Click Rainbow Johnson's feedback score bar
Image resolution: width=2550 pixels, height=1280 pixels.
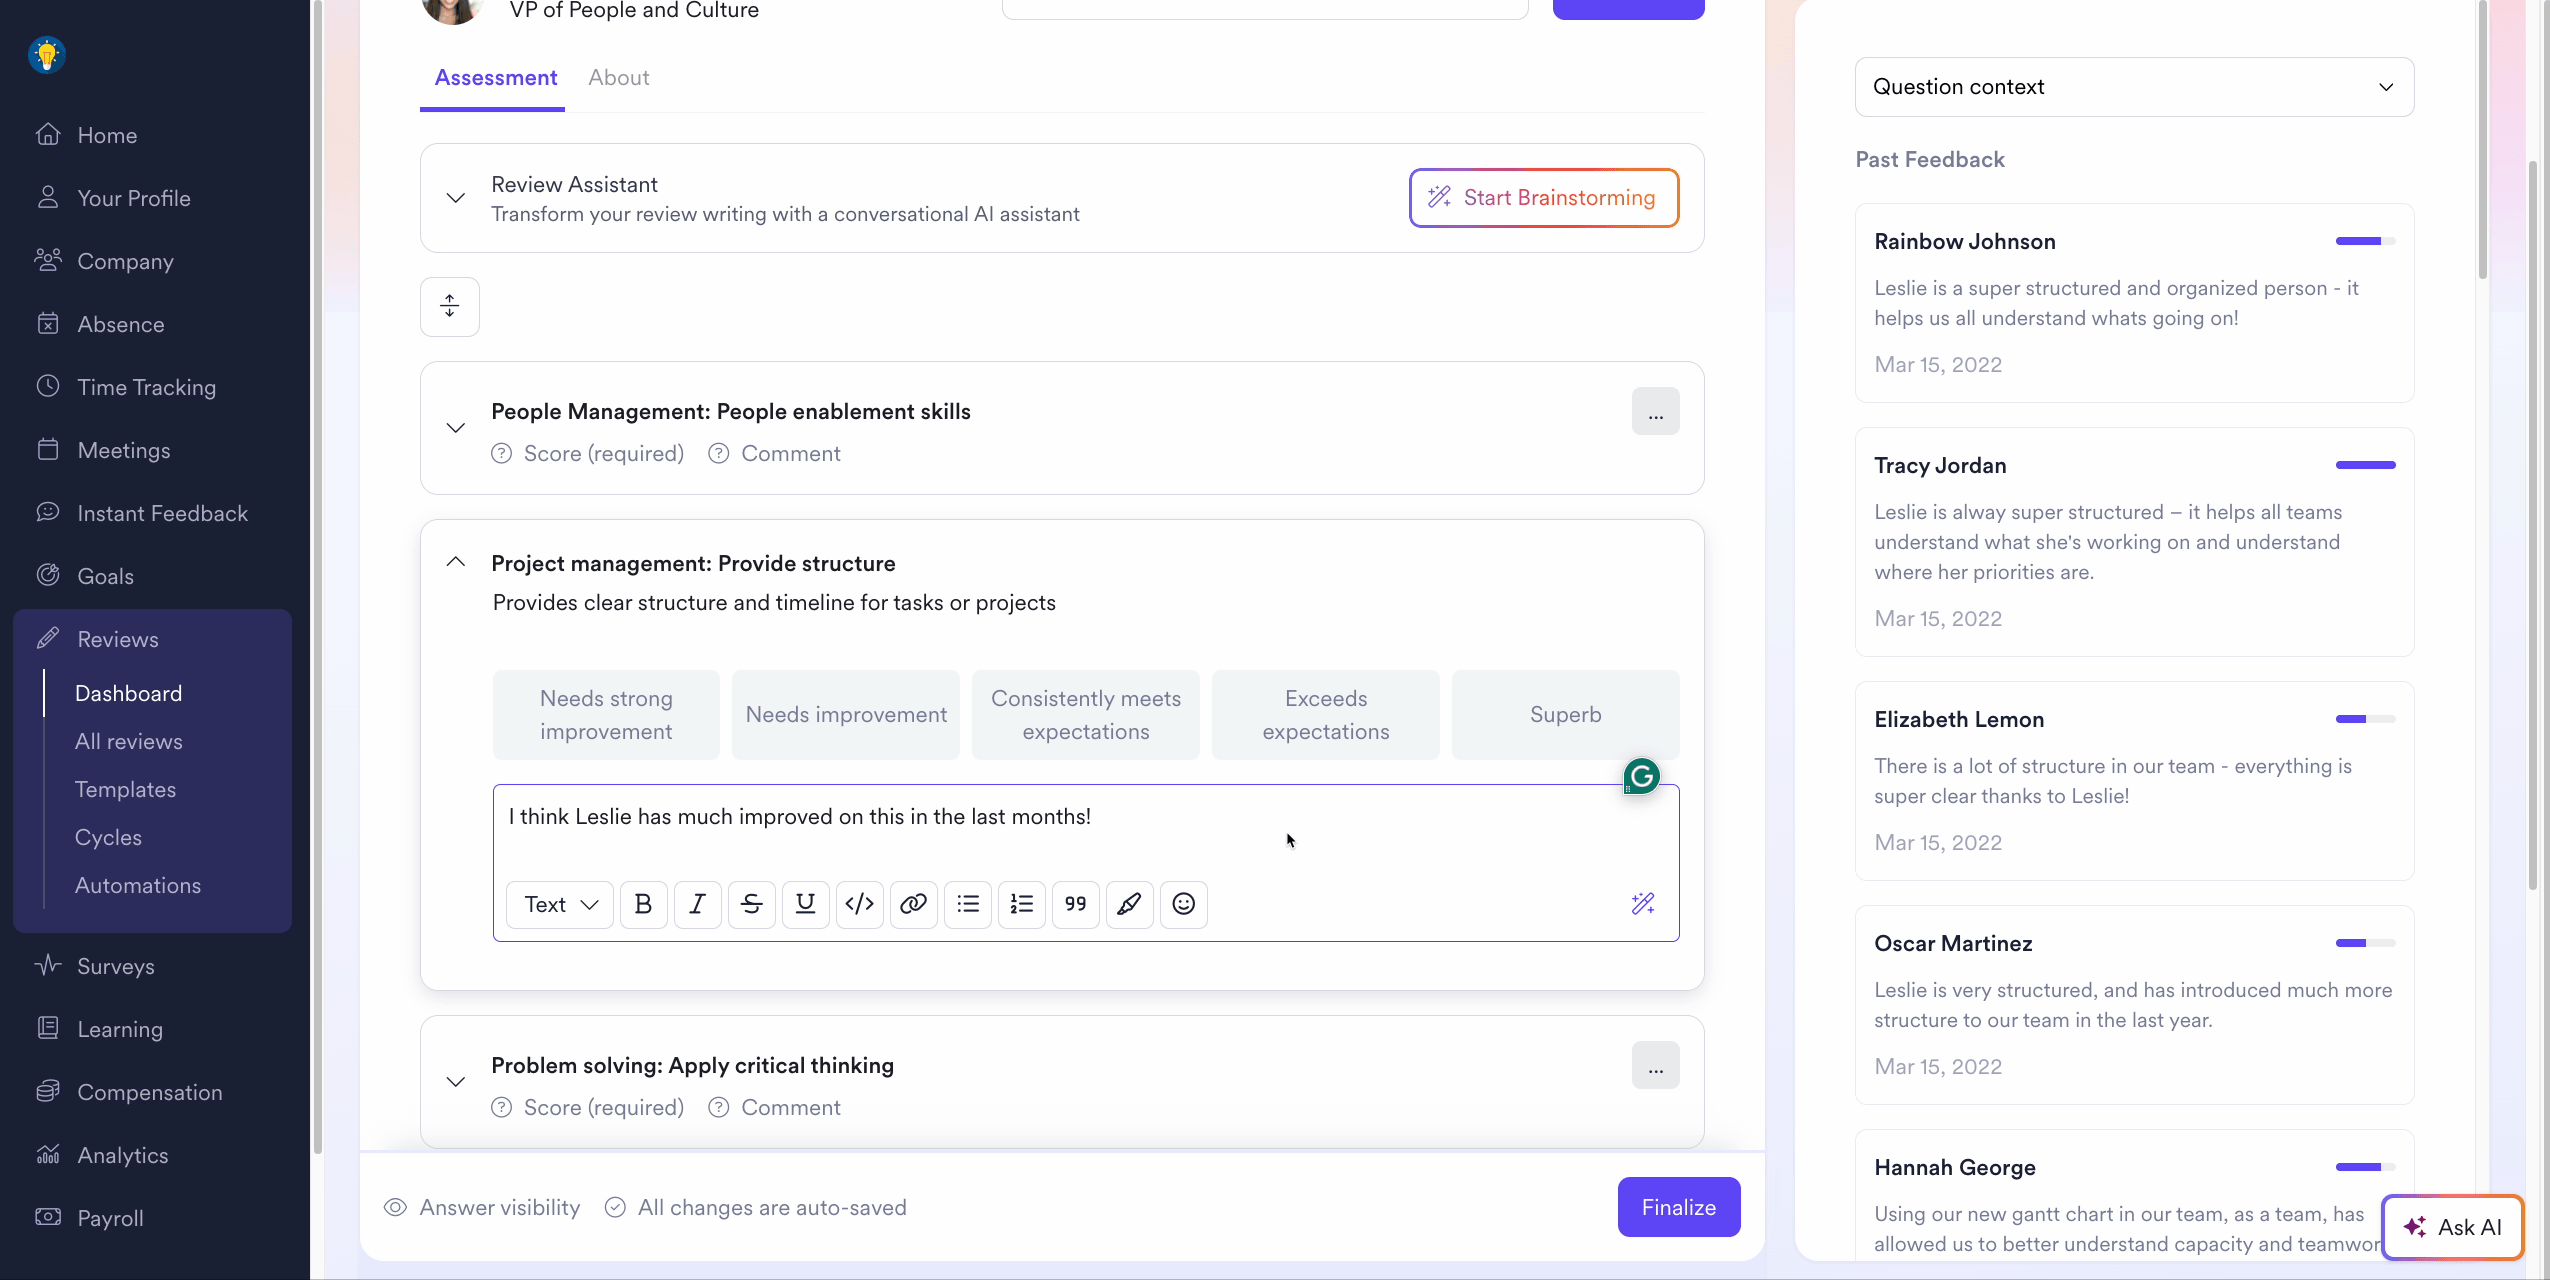(x=2364, y=241)
